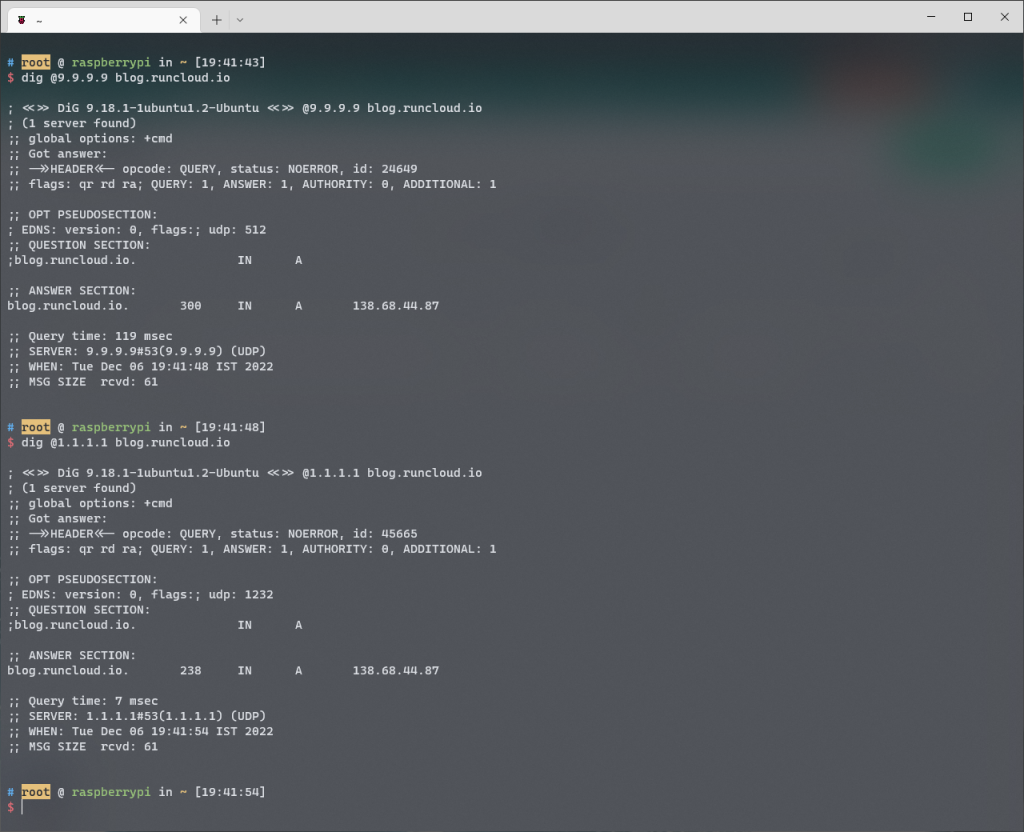
Task: Click the 'dig @1.1.1.1 blog.runcloud.io' command
Action: point(125,443)
